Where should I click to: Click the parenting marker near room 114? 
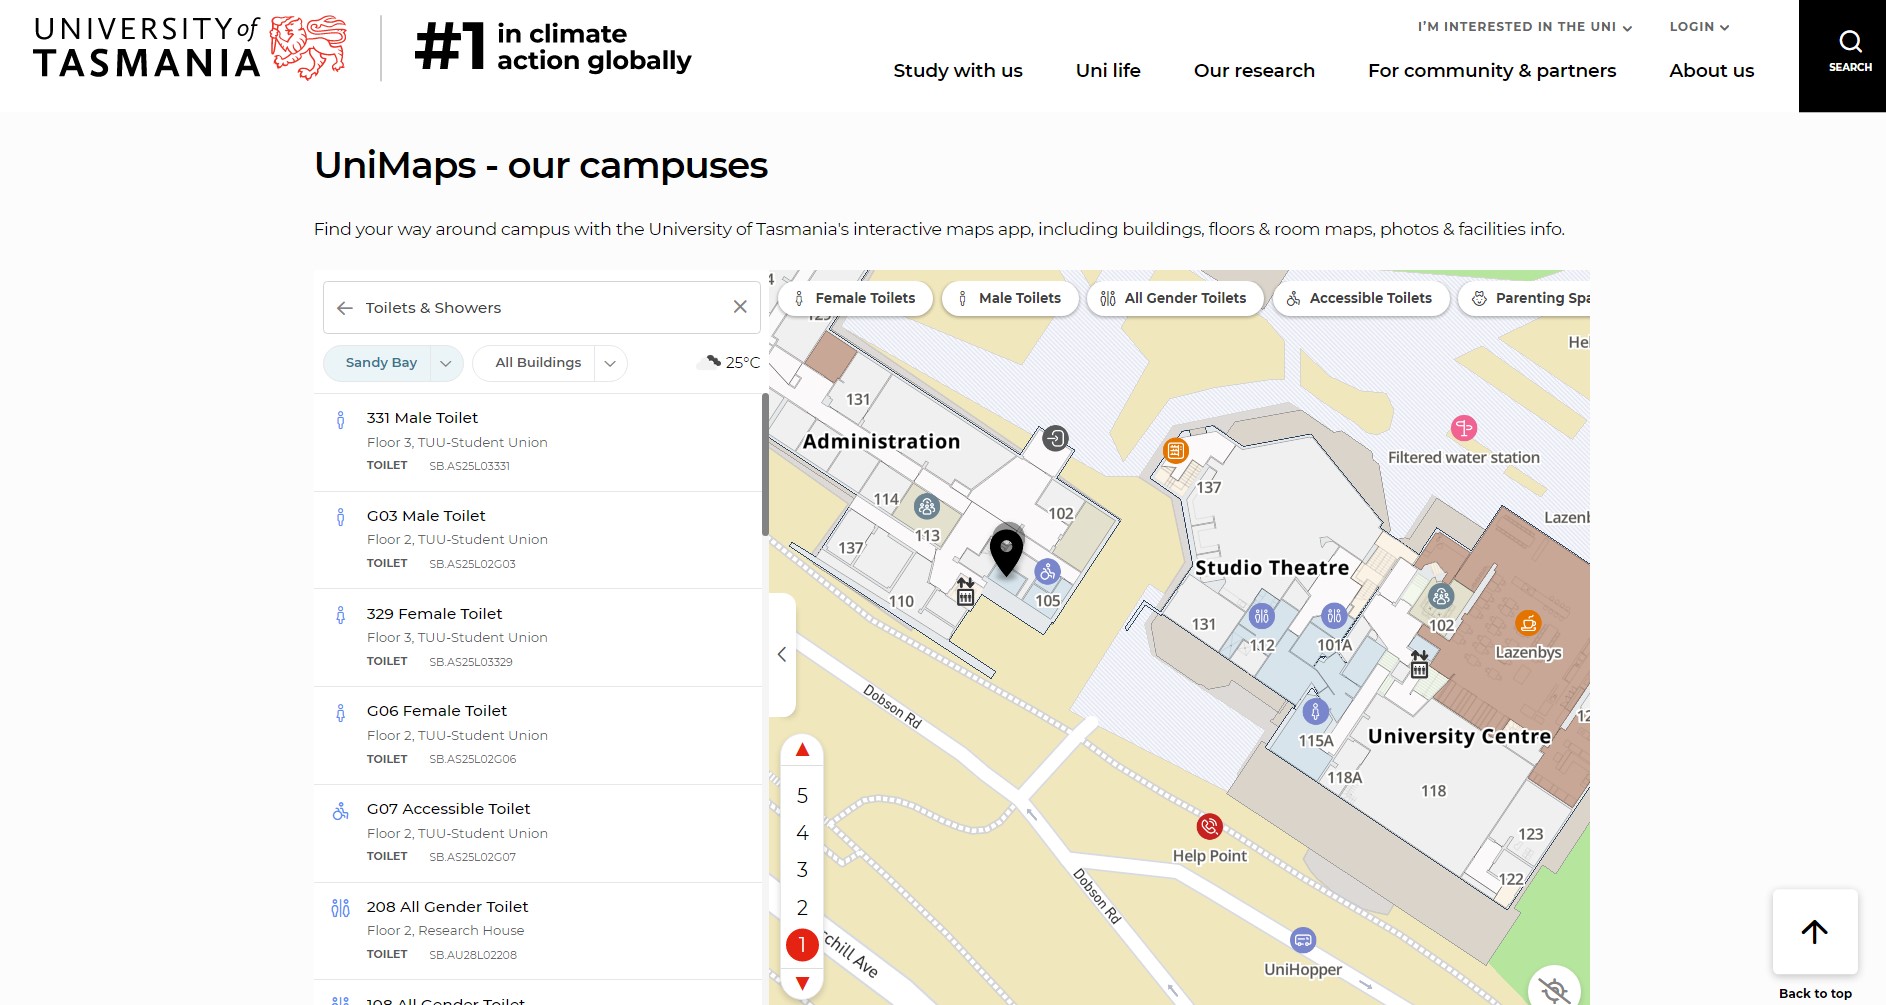click(927, 507)
